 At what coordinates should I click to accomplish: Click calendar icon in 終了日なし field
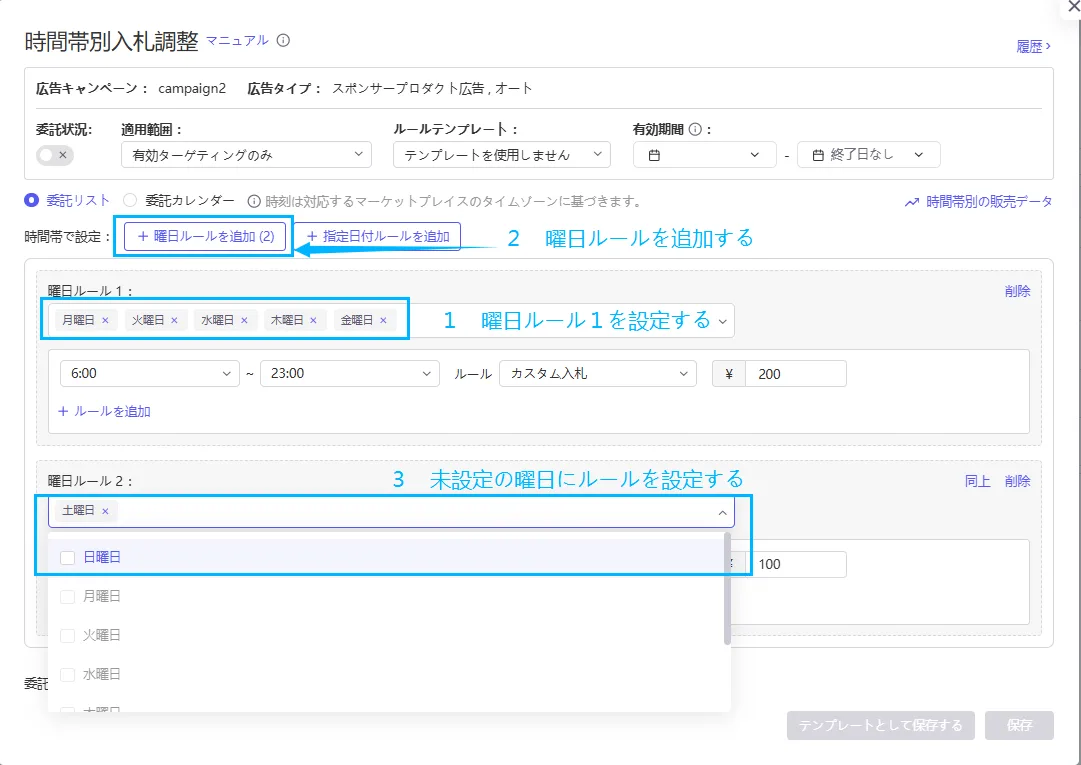point(818,155)
